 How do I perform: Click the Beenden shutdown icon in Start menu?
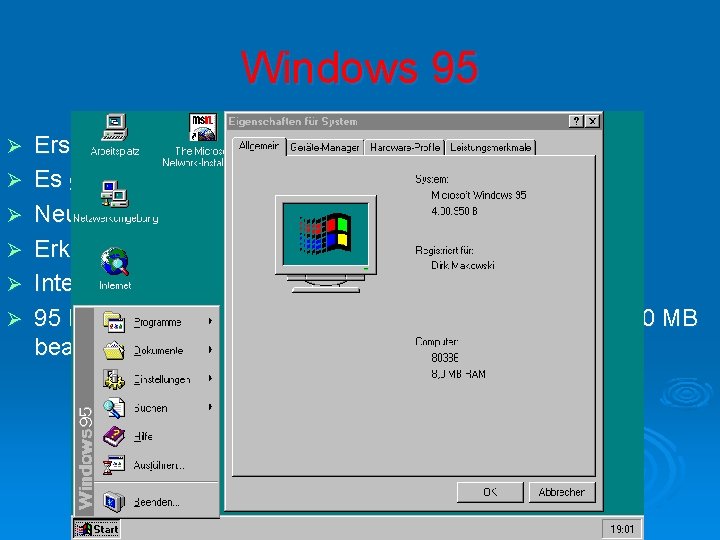113,502
